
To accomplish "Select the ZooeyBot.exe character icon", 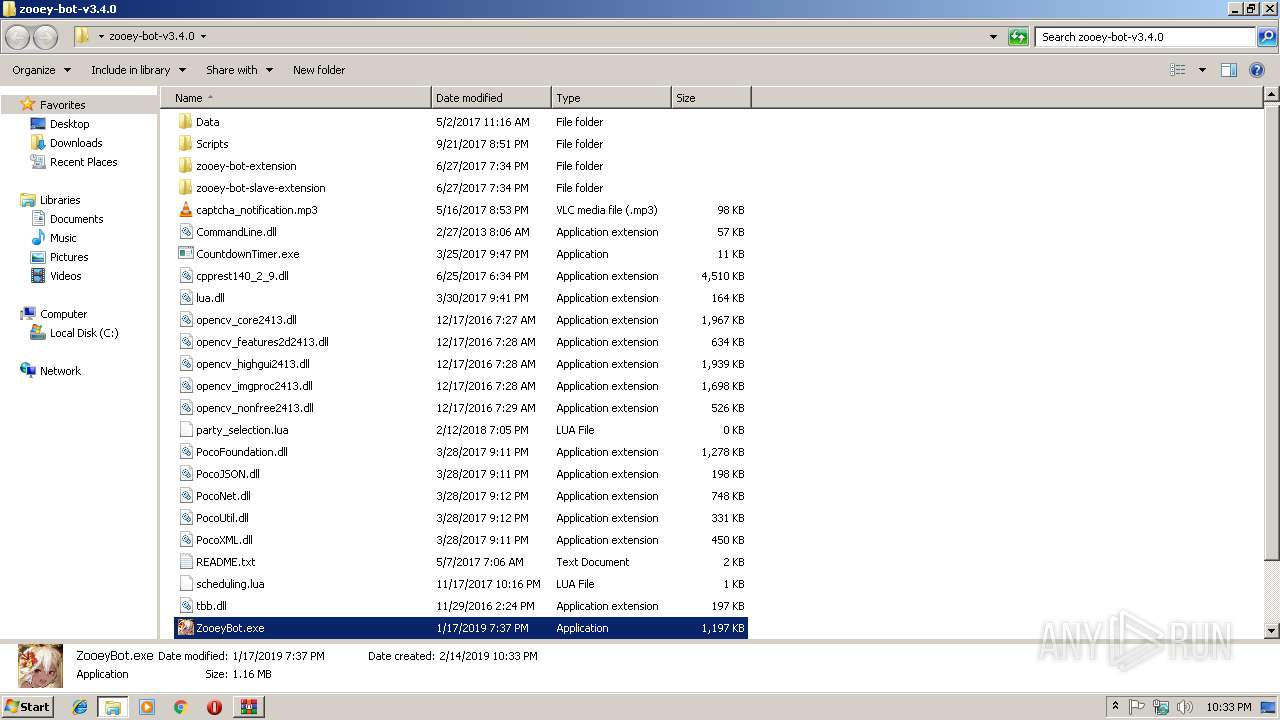I will pos(185,628).
